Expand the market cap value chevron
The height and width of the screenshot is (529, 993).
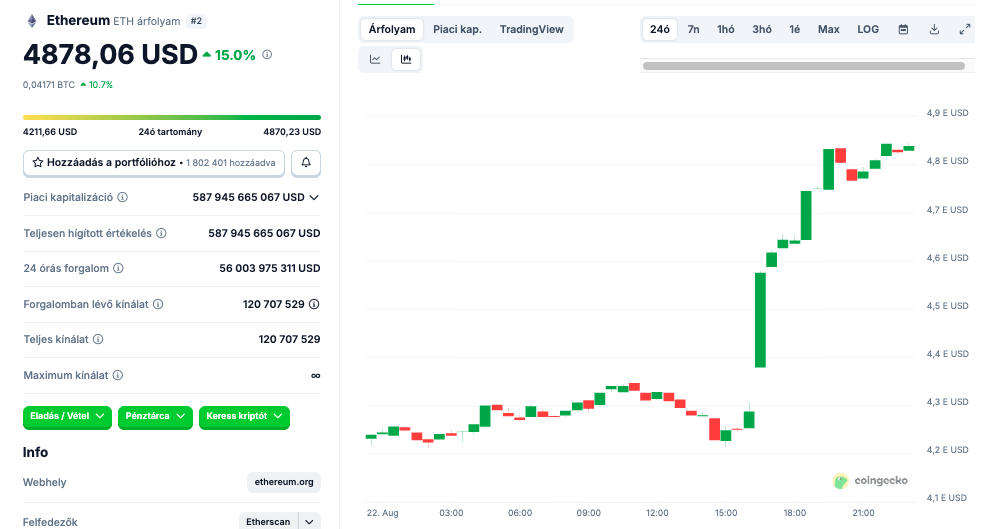314,198
